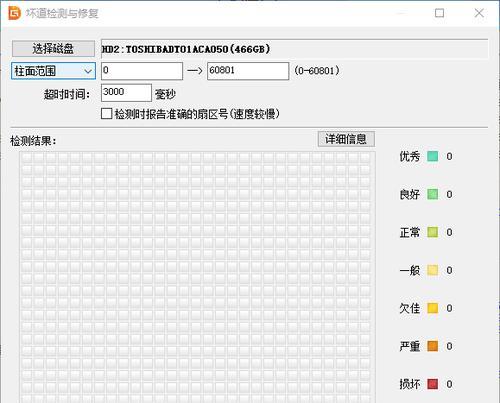Click the 柱面范围 dropdown arrow chevron
The image size is (500, 403).
coord(88,71)
